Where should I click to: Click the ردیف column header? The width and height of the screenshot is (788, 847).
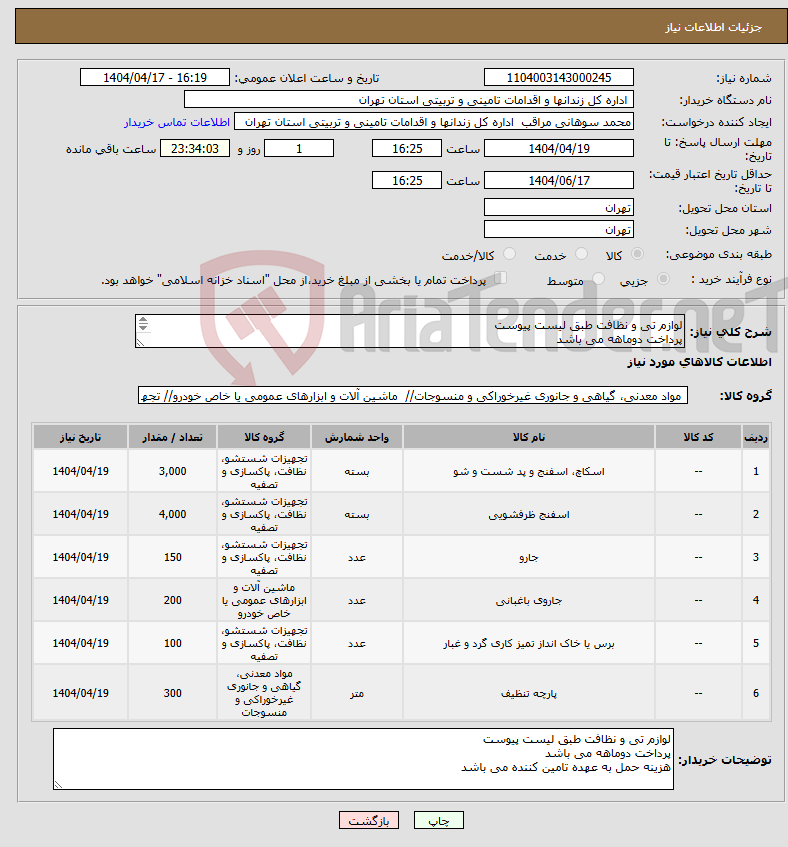756,437
